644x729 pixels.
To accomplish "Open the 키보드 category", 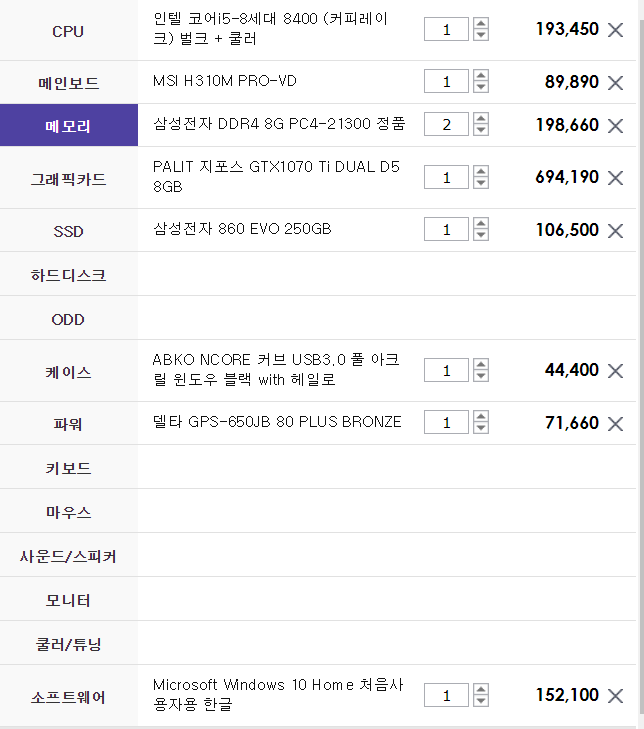I will 69,467.
